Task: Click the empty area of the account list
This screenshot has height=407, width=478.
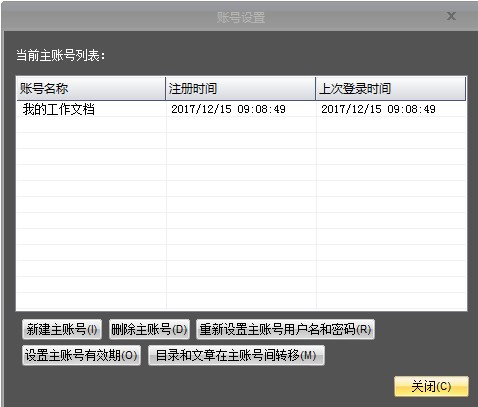Action: [x=241, y=213]
